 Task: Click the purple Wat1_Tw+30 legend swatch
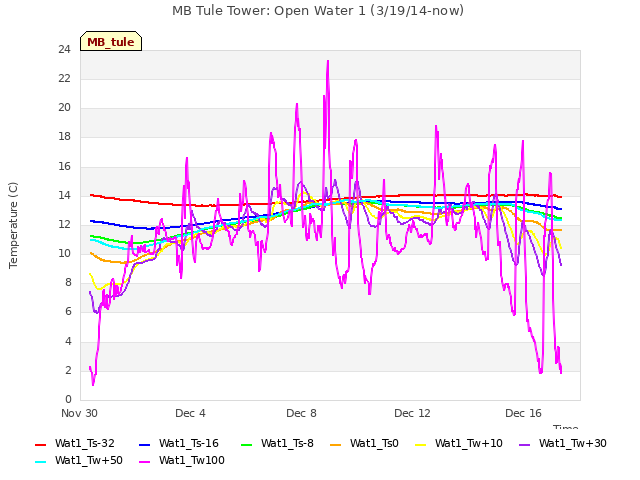(524, 444)
